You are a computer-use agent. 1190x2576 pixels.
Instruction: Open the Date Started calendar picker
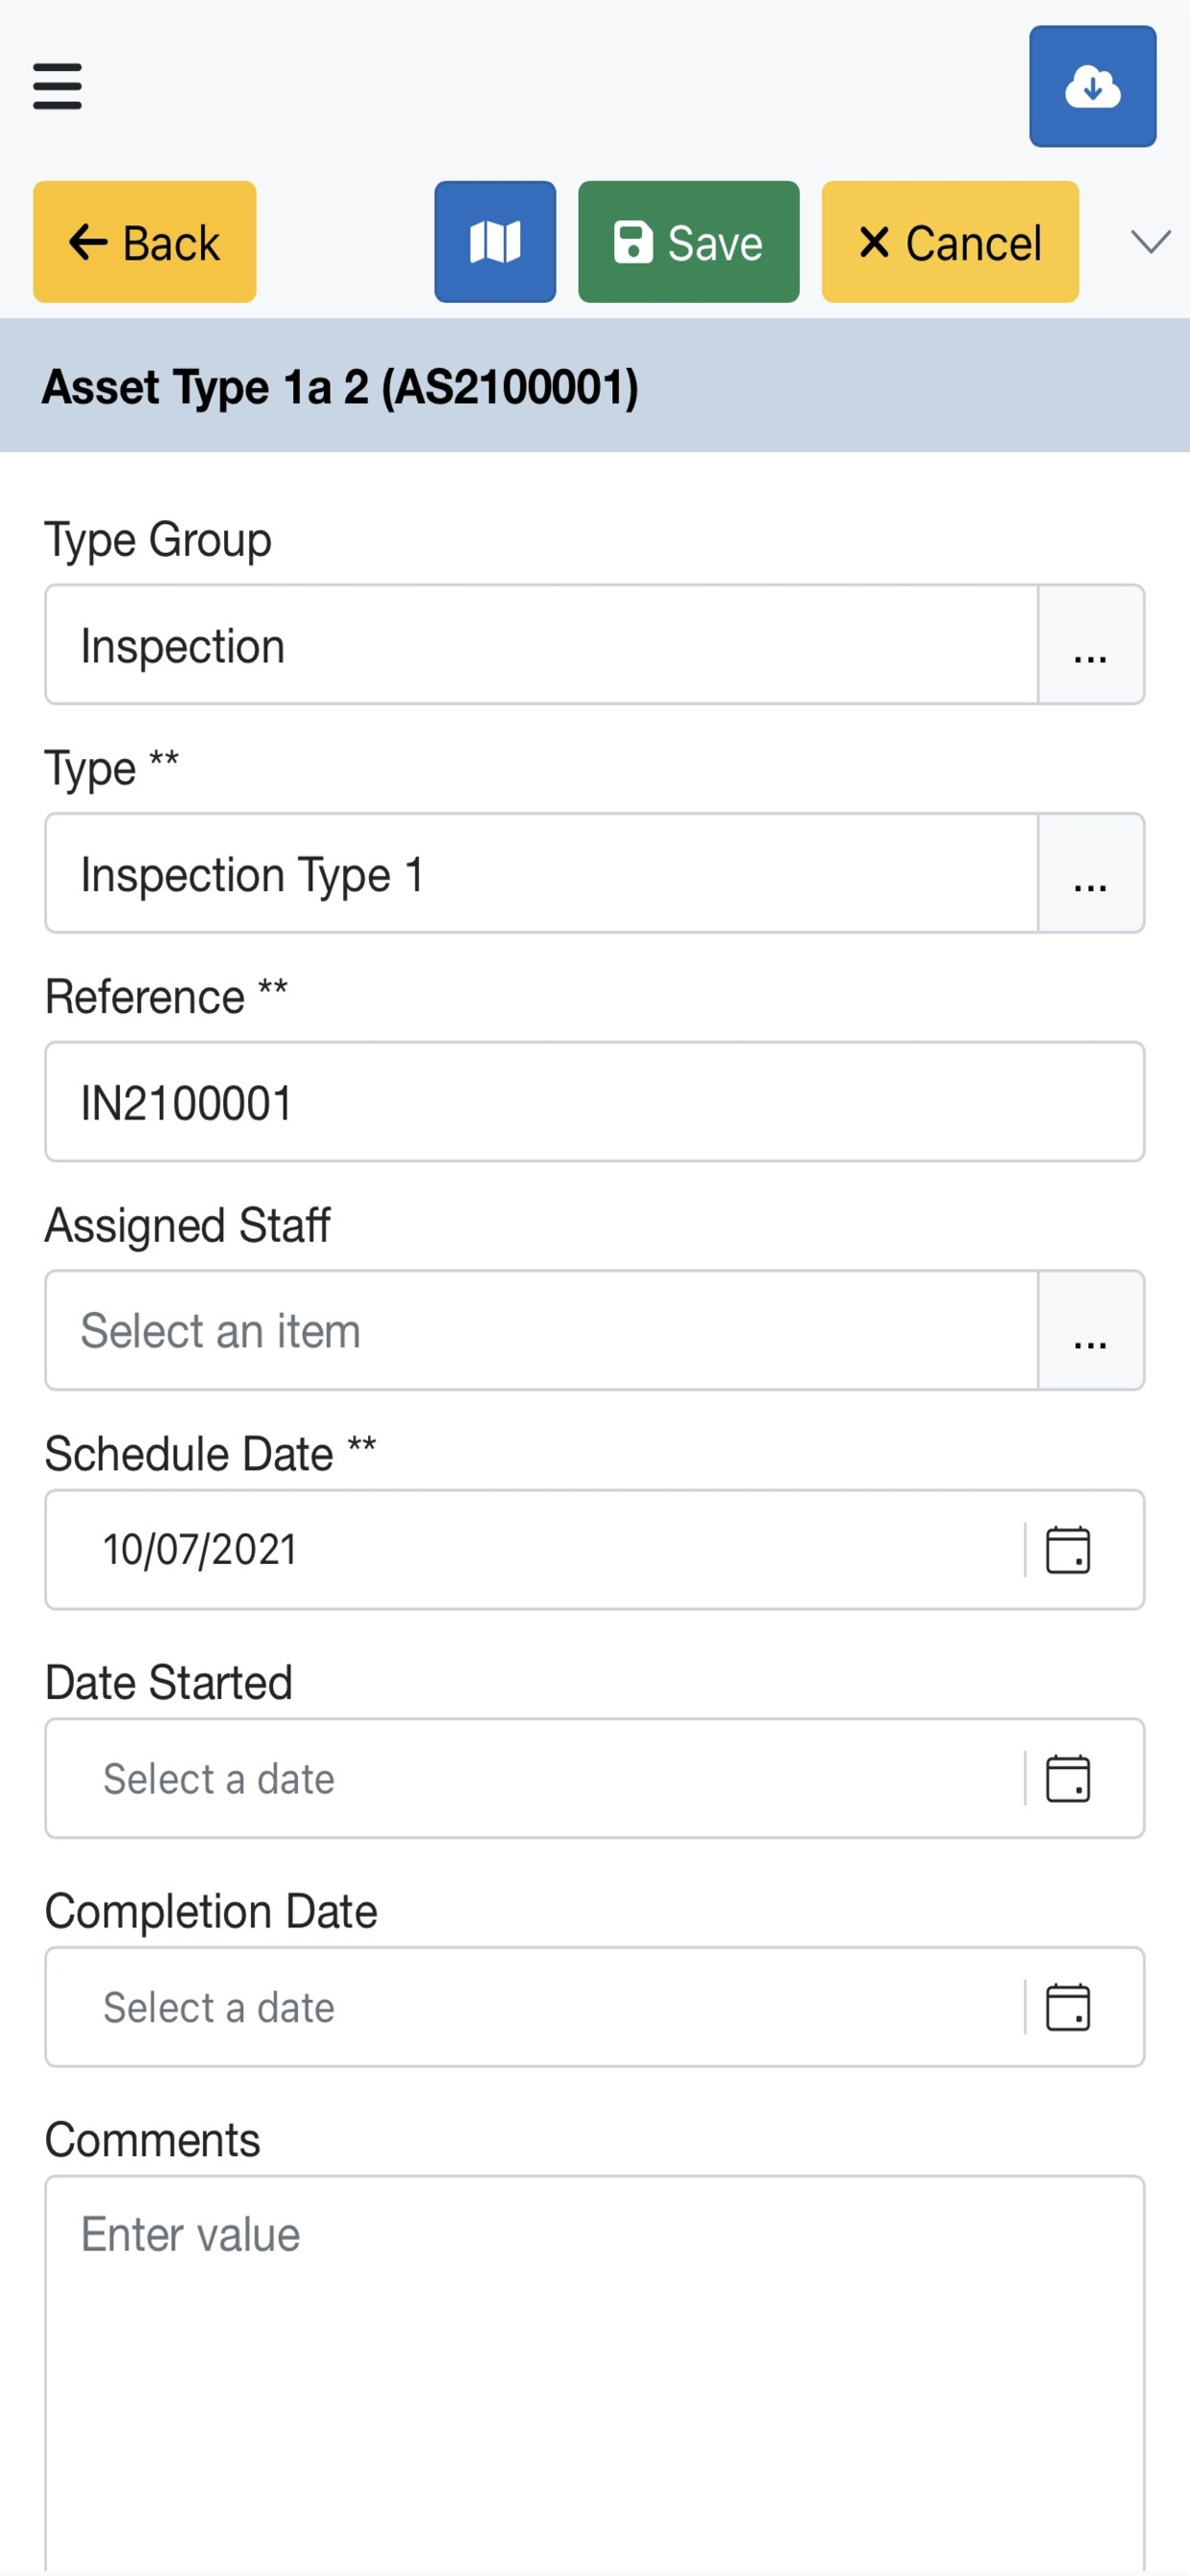(x=1067, y=1778)
